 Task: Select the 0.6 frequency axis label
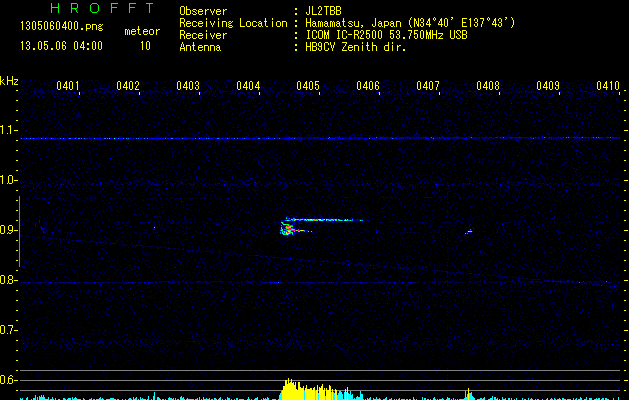9,380
